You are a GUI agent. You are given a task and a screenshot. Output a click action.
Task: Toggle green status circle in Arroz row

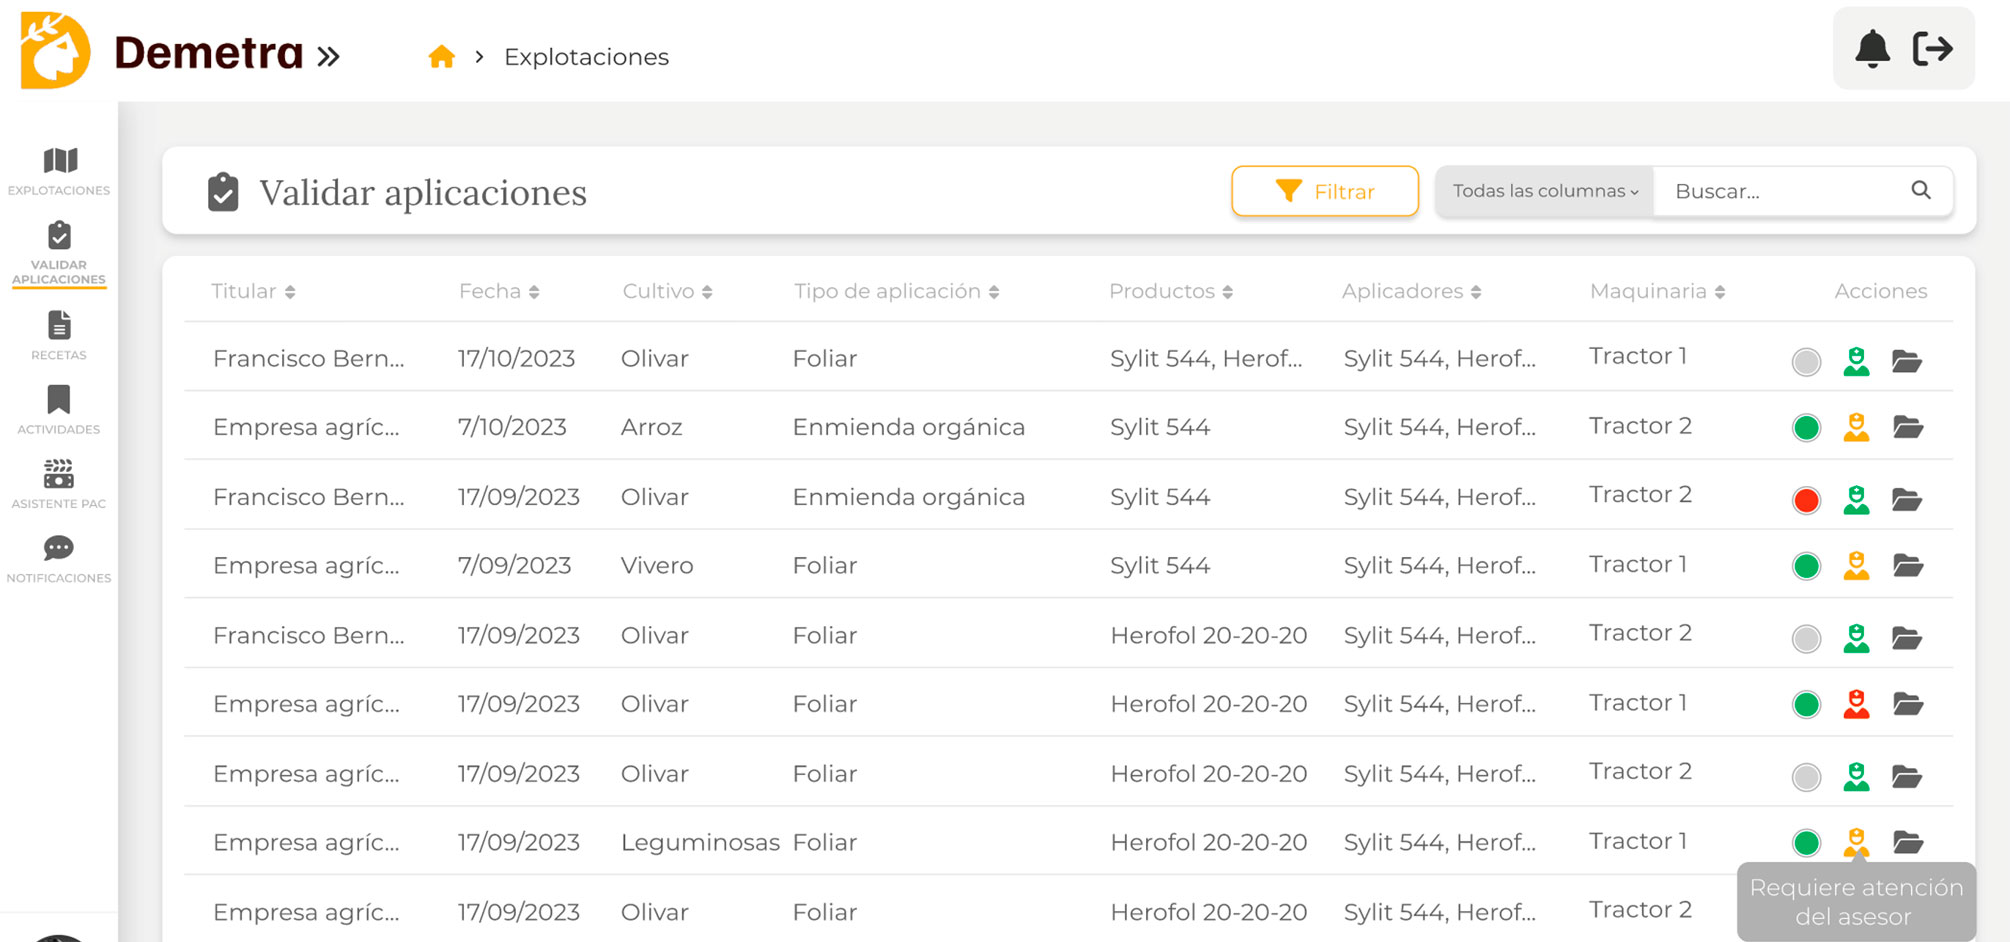coord(1806,428)
